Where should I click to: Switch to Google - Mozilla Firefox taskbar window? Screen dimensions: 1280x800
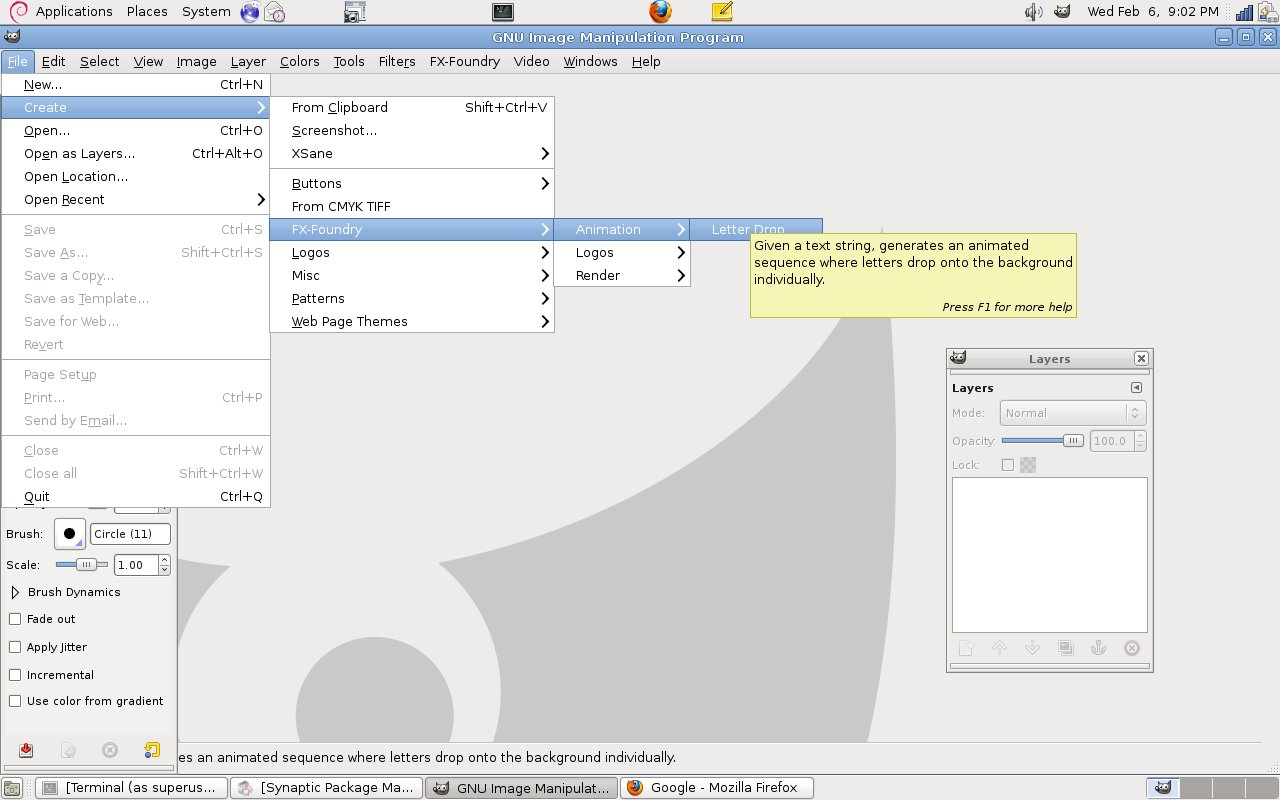click(x=716, y=788)
